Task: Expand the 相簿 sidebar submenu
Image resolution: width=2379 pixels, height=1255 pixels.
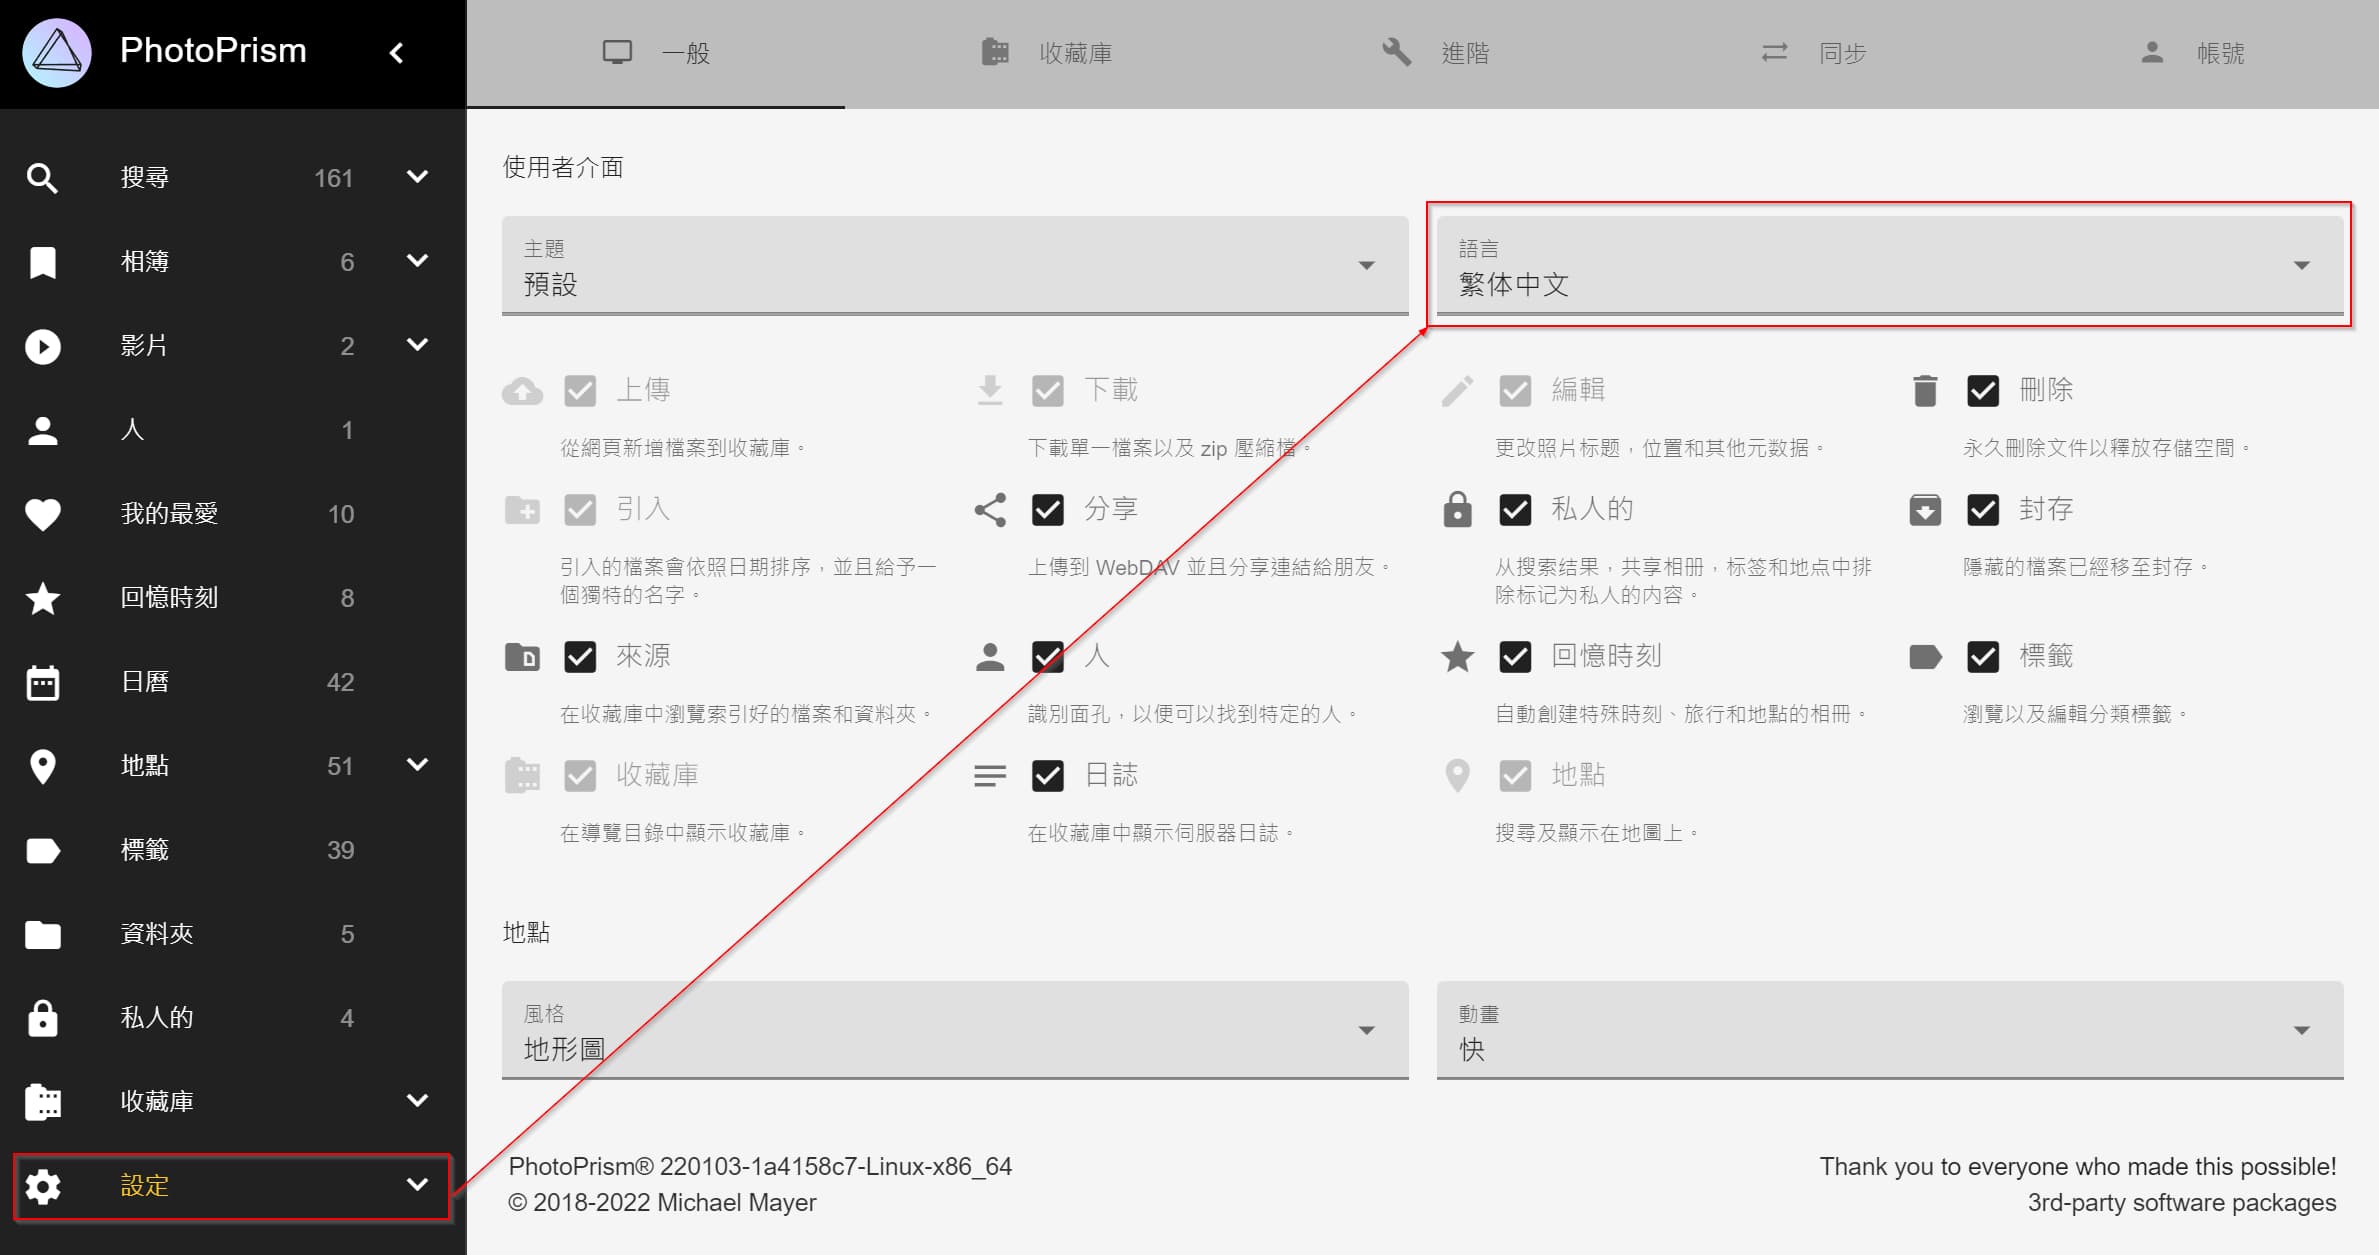Action: 418,261
